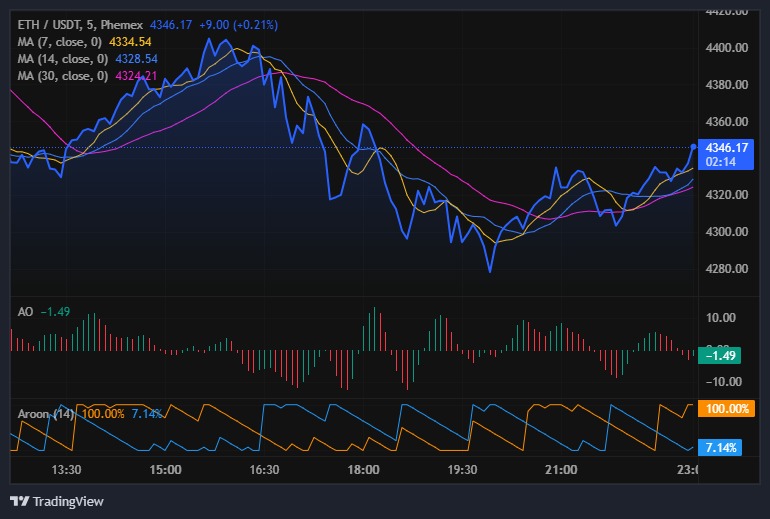Viewport: 770px width, 519px height.
Task: Click the Aroon (14) indicator legend
Action: [x=46, y=414]
